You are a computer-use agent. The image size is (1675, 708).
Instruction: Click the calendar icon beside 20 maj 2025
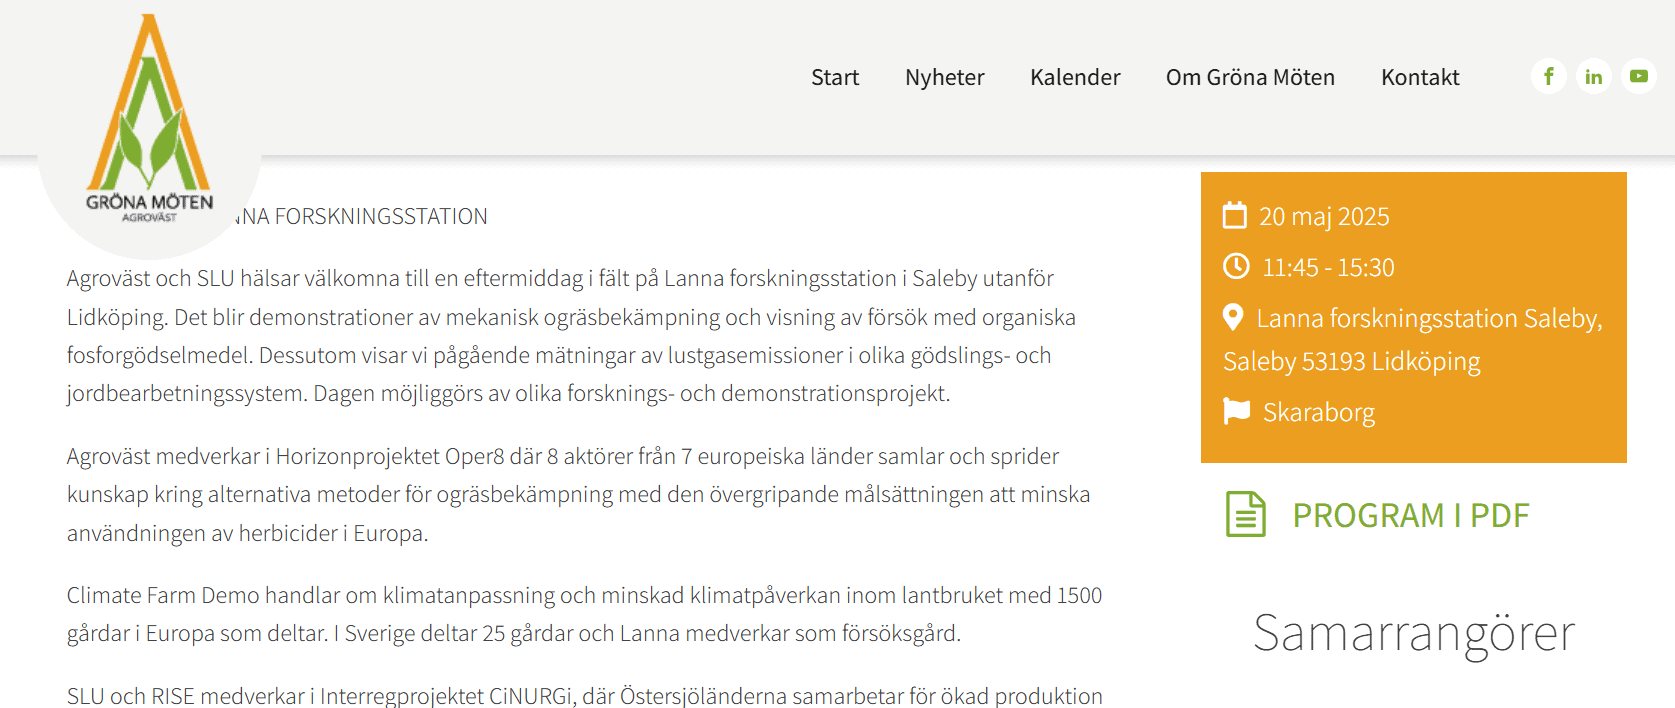tap(1235, 216)
